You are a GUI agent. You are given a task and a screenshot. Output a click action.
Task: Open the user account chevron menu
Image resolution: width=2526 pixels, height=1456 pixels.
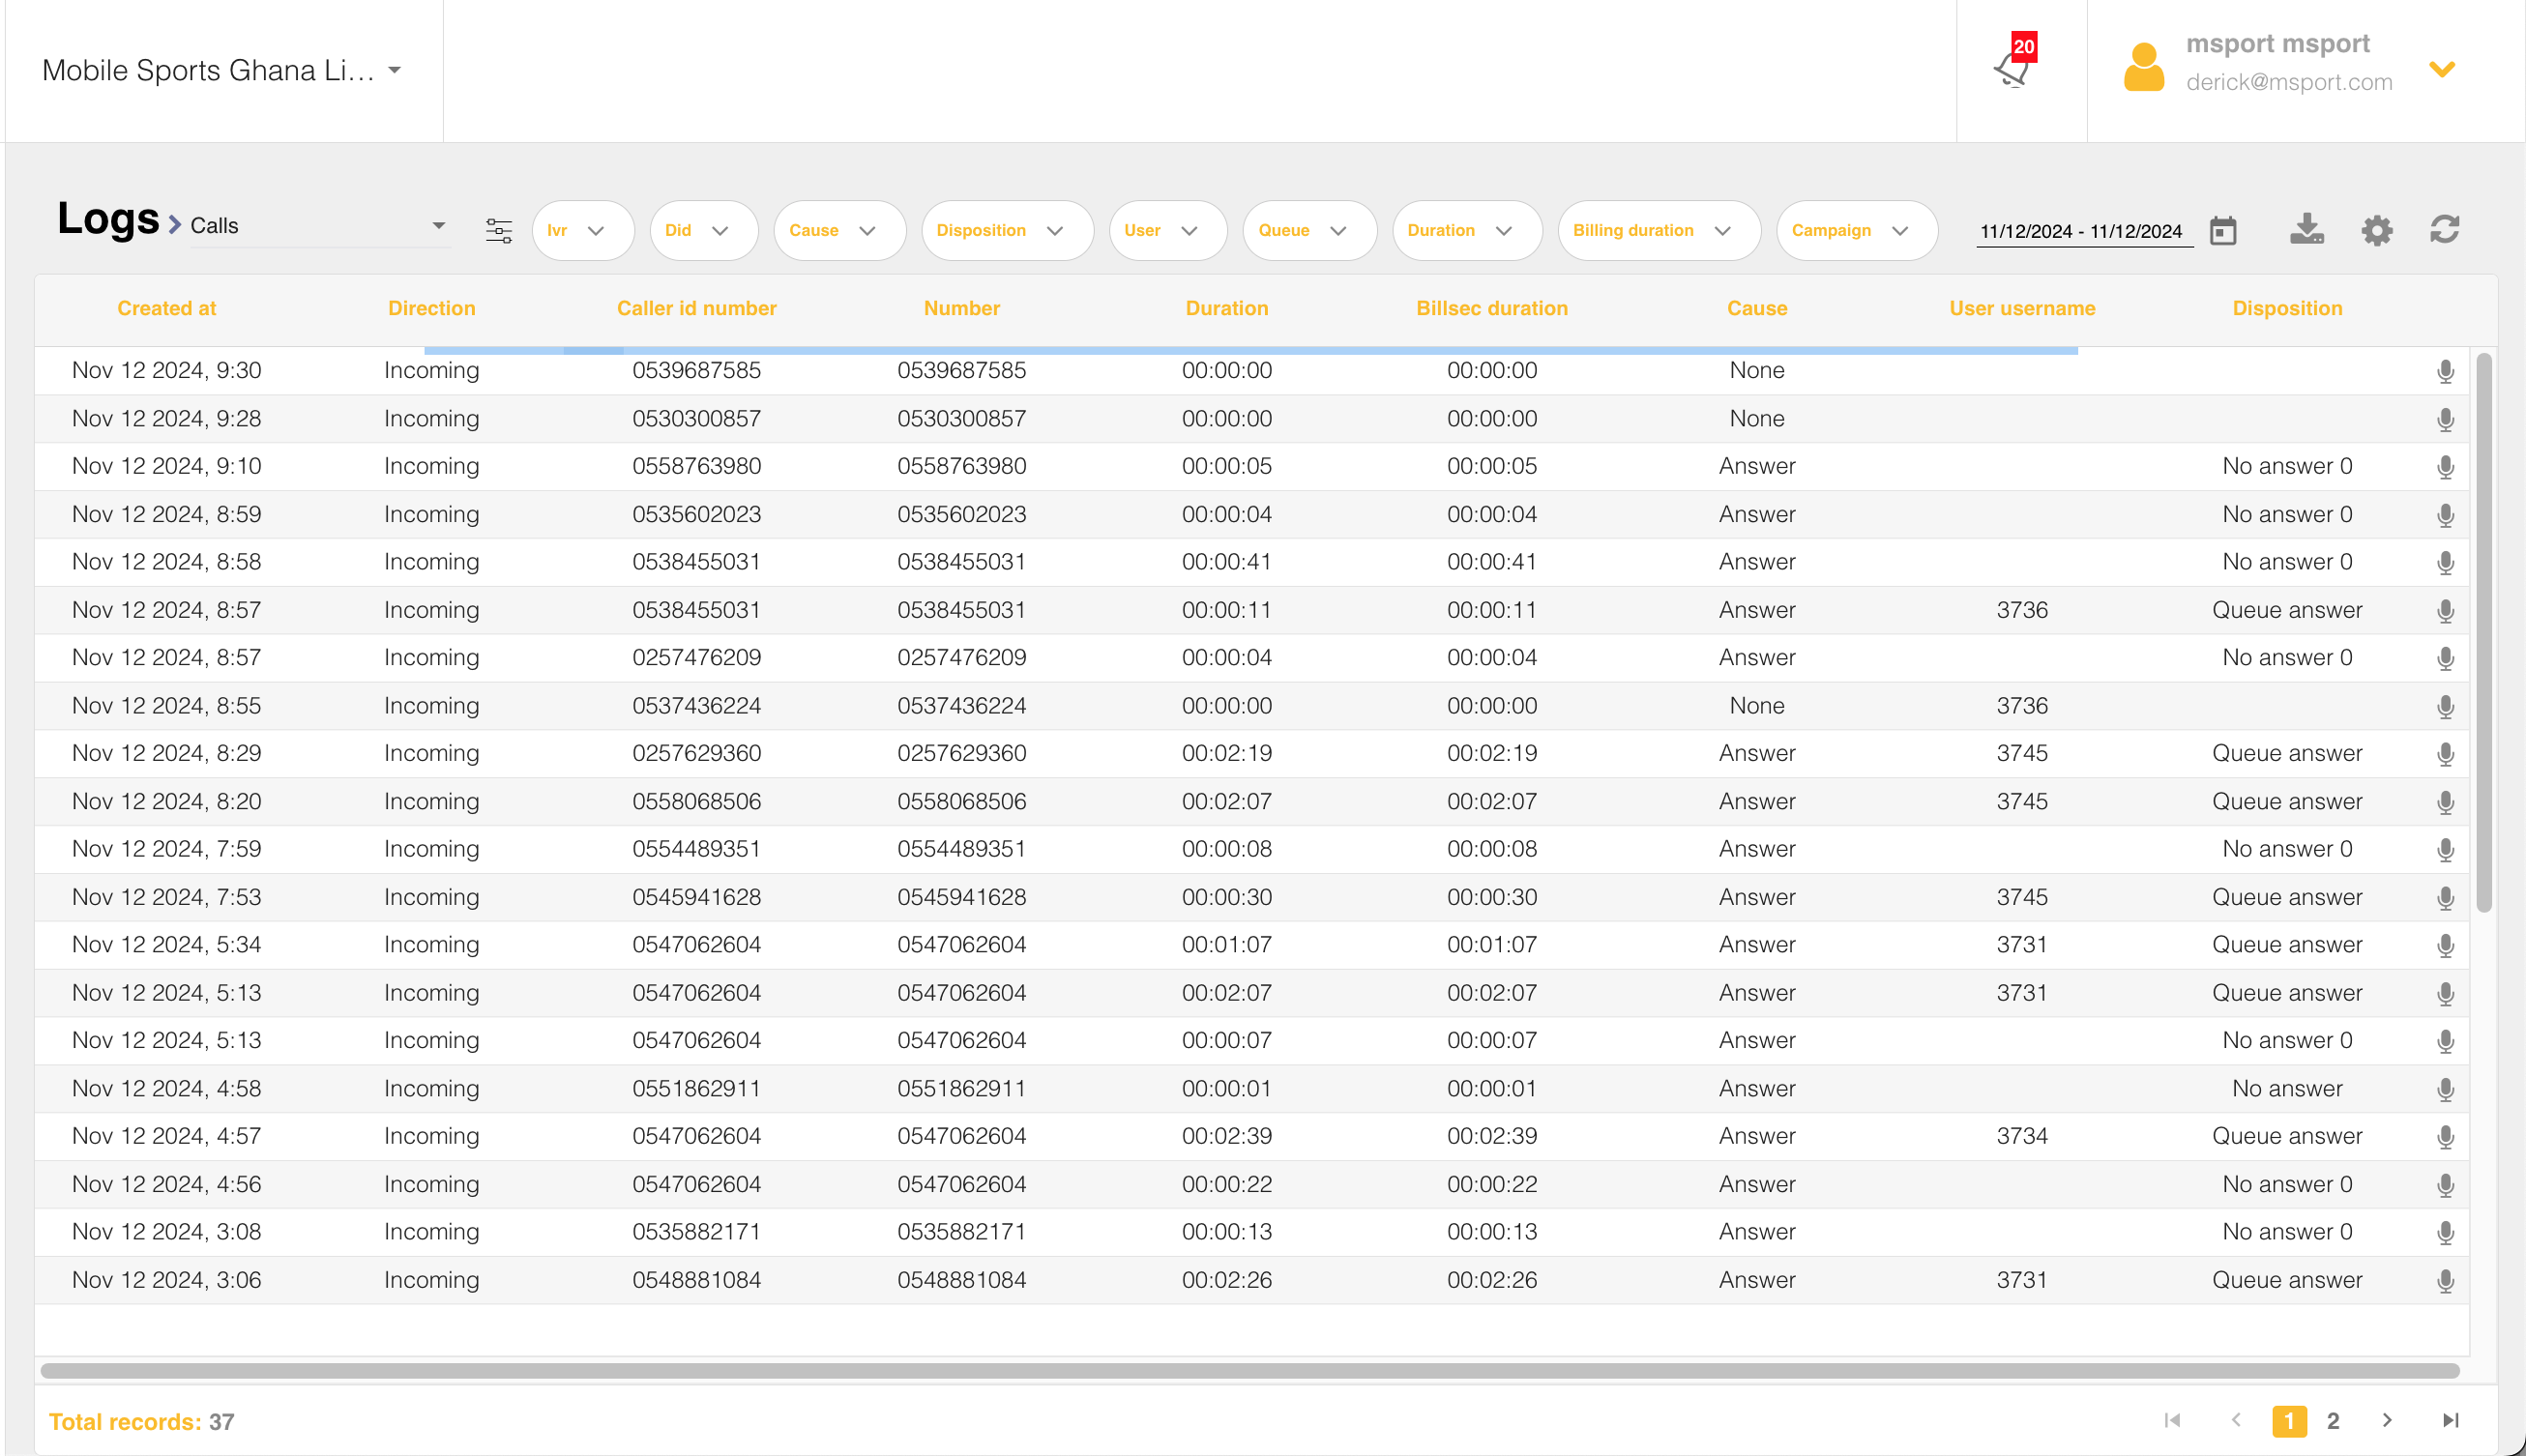2442,69
